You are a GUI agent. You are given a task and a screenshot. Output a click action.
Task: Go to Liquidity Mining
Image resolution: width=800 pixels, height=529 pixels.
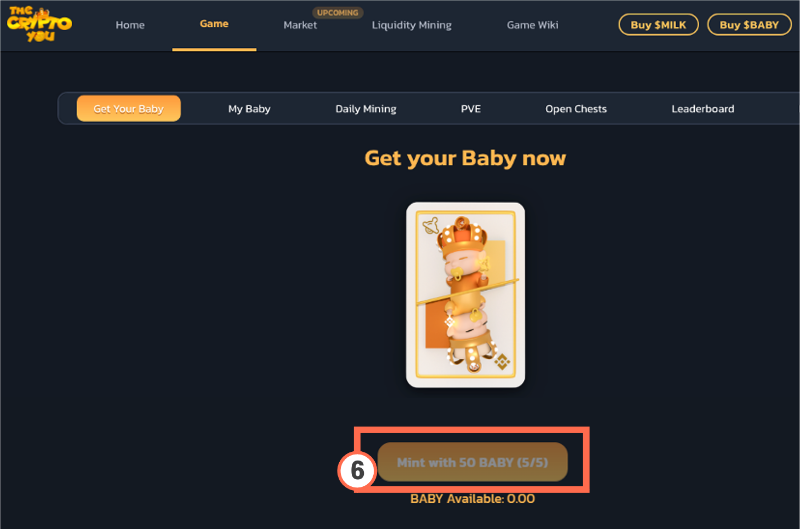pos(412,25)
